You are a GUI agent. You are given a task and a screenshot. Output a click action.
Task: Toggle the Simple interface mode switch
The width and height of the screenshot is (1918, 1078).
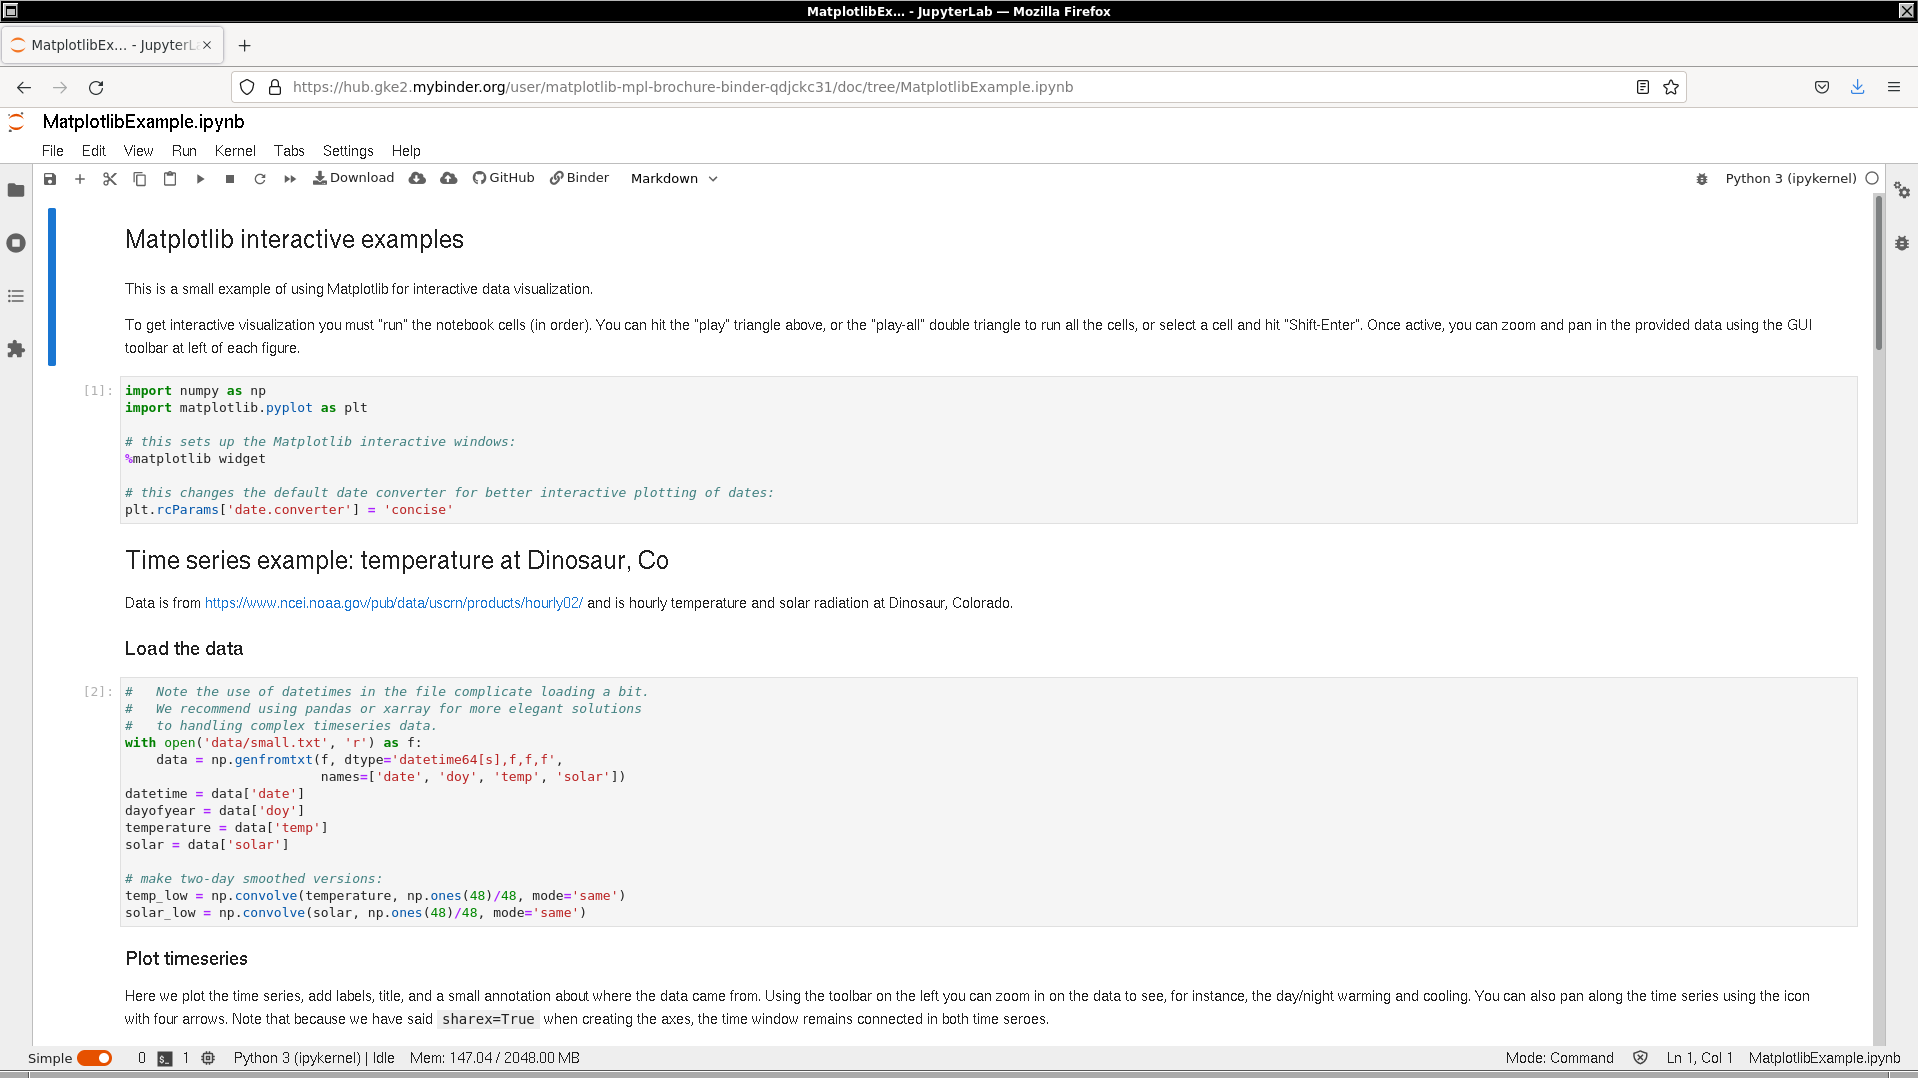[x=95, y=1058]
